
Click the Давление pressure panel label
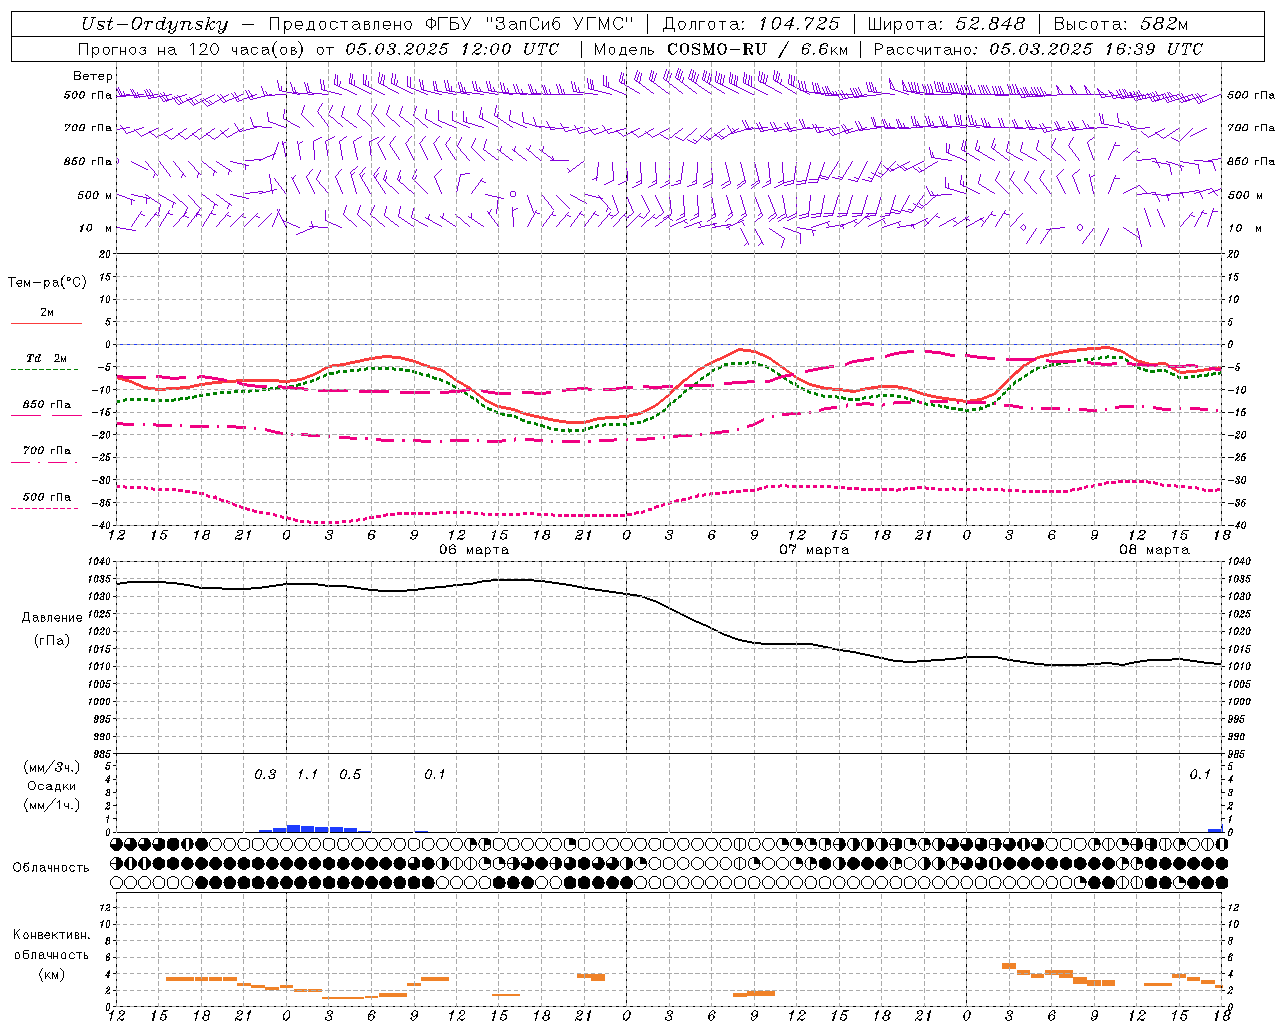pyautogui.click(x=52, y=618)
